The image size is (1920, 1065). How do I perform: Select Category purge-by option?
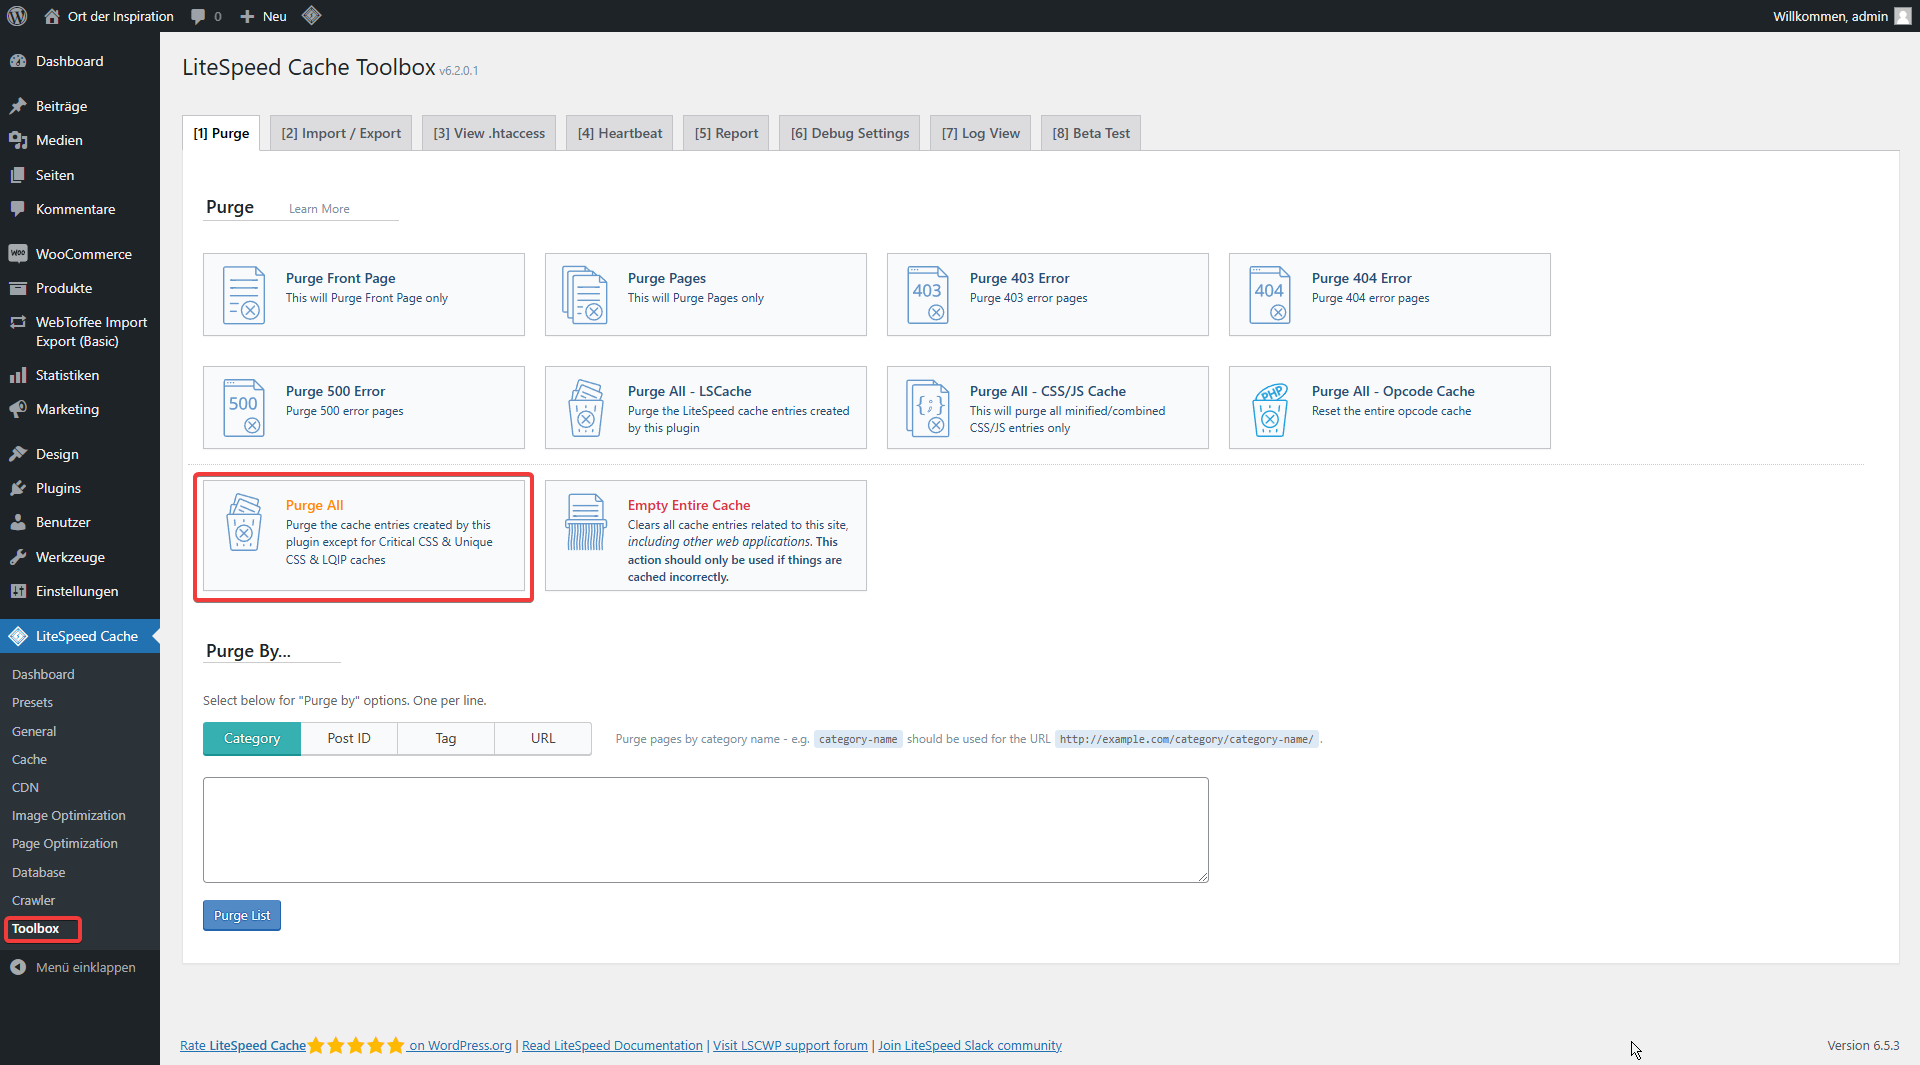[x=252, y=738]
